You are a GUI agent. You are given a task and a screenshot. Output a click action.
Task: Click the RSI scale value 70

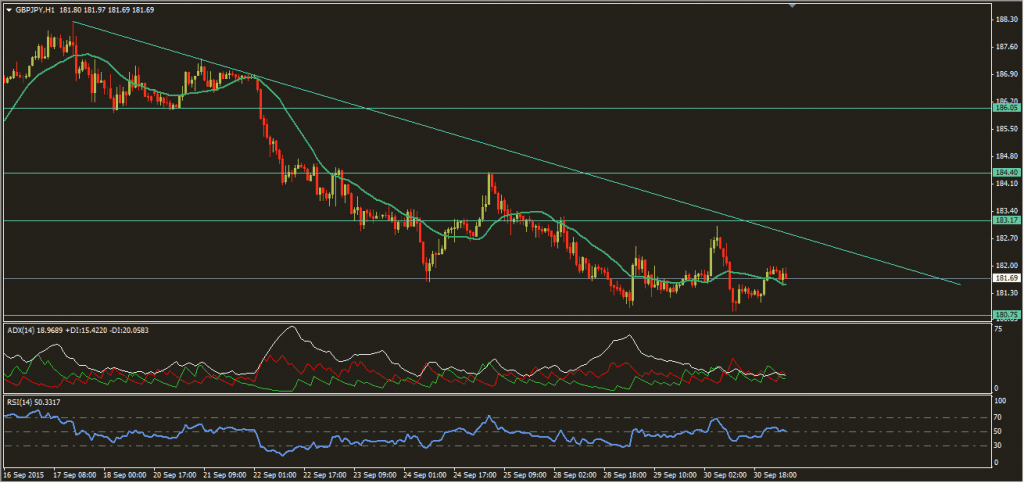tap(999, 417)
